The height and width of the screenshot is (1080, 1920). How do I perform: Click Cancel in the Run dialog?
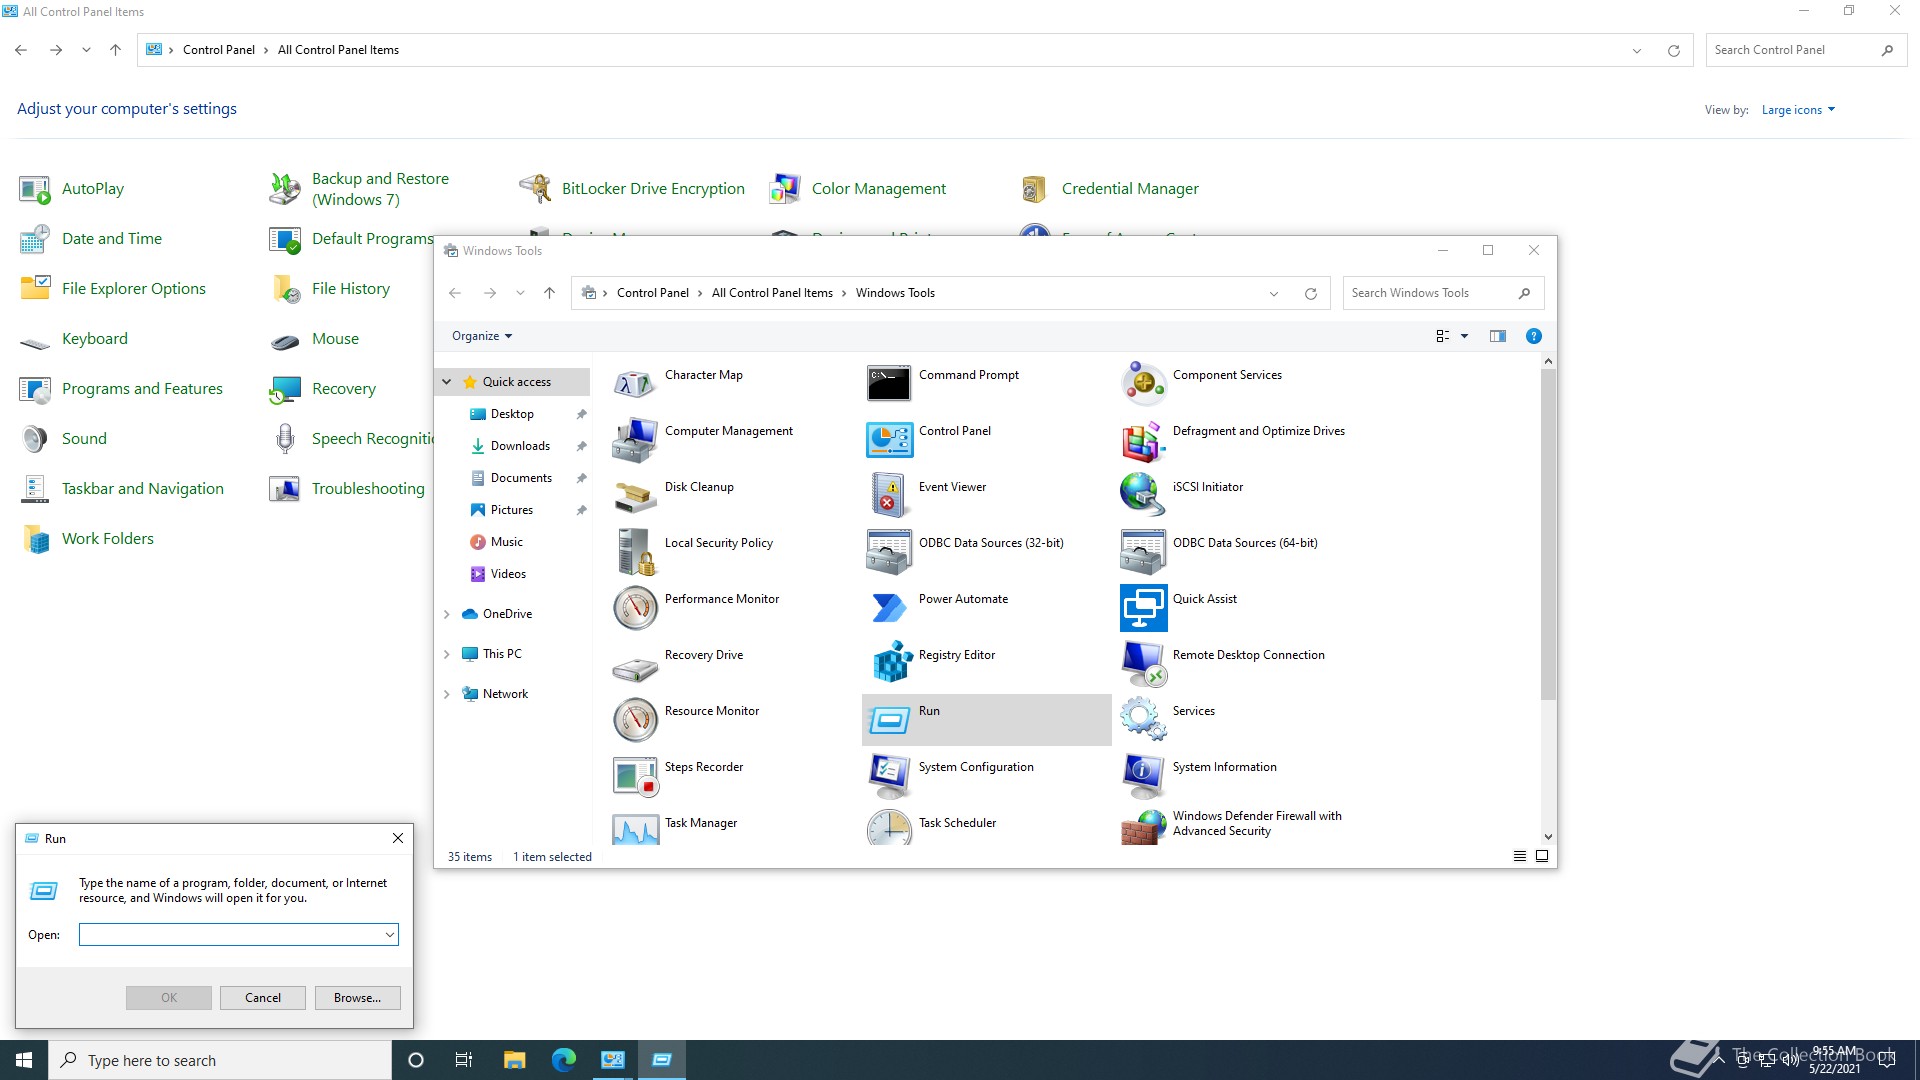(x=263, y=998)
